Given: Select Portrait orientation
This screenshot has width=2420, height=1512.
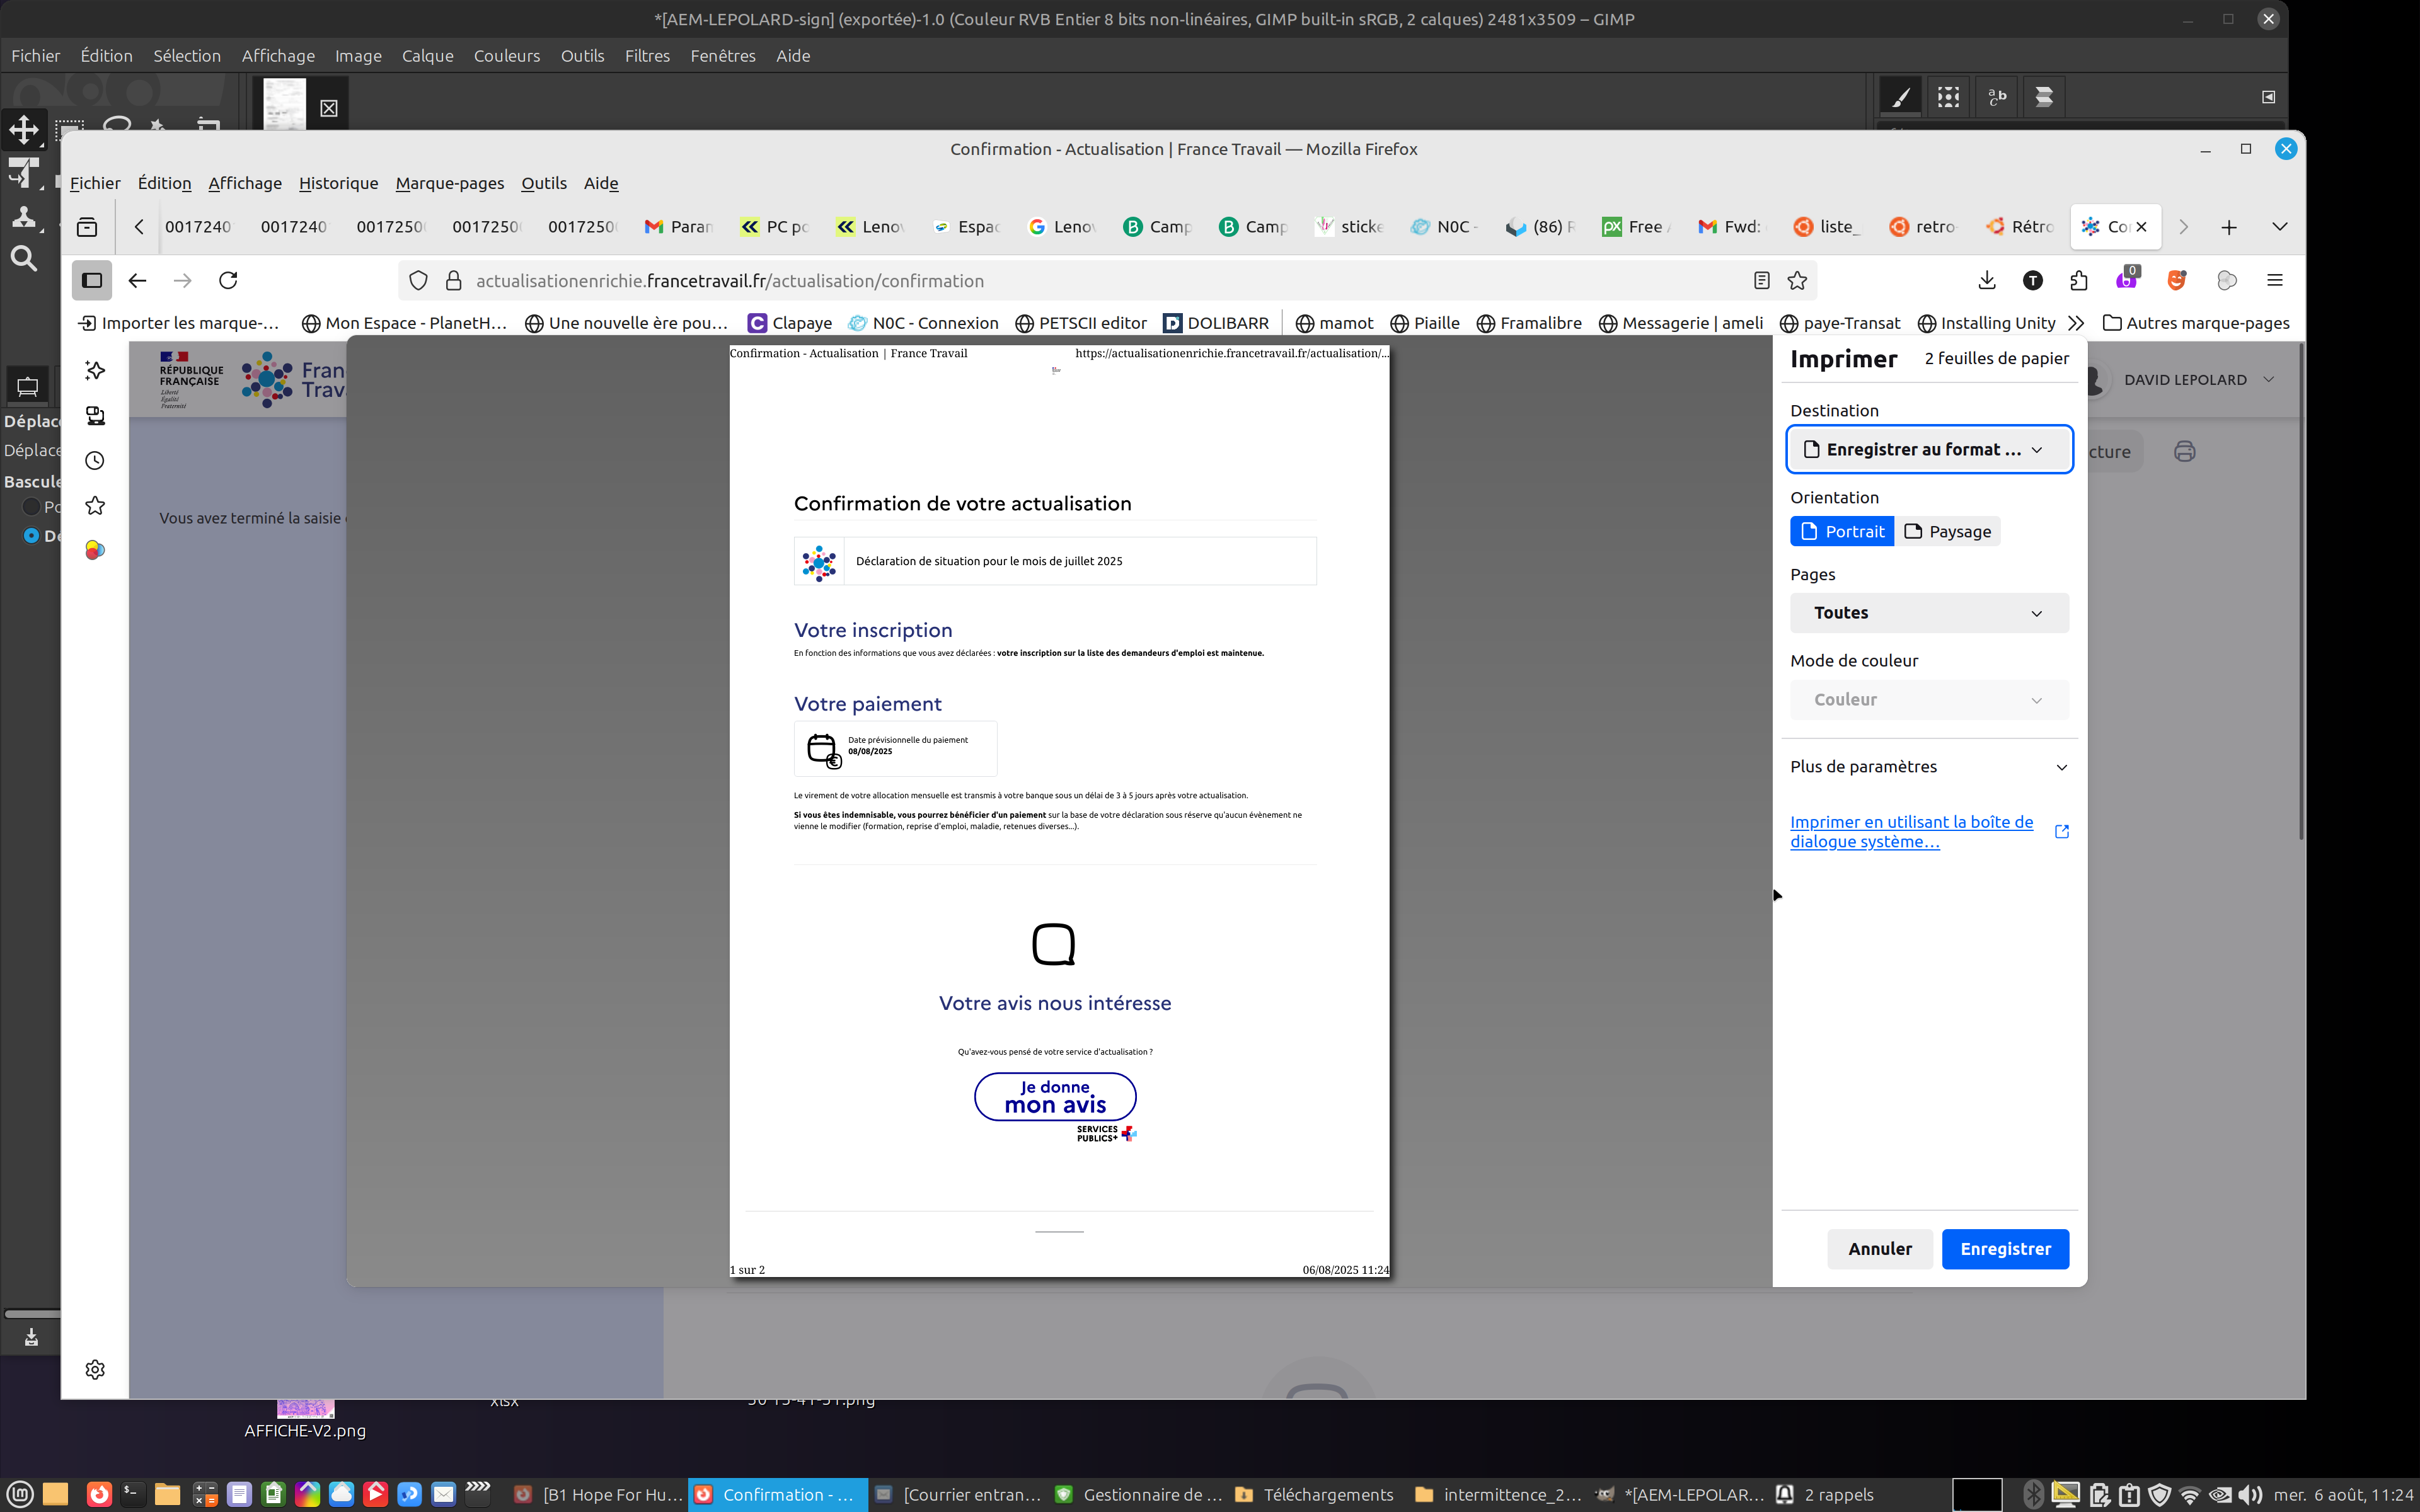Looking at the screenshot, I should (x=1841, y=532).
